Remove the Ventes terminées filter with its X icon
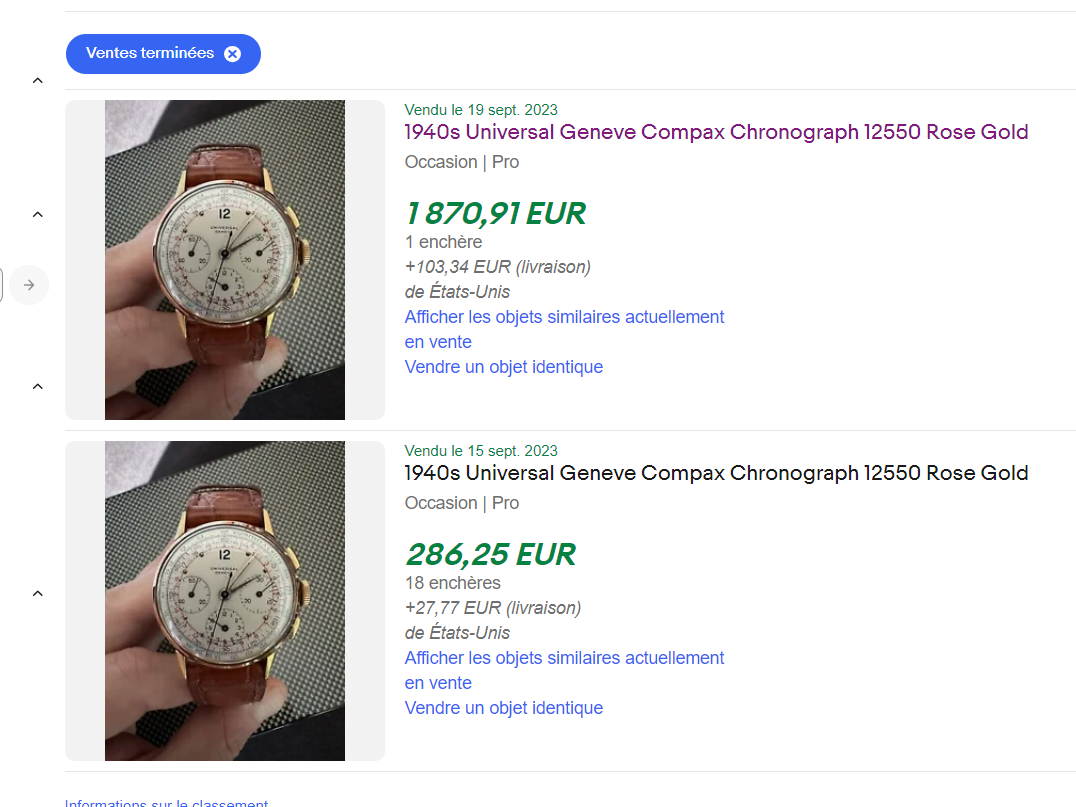Viewport: 1076px width, 807px height. point(232,54)
